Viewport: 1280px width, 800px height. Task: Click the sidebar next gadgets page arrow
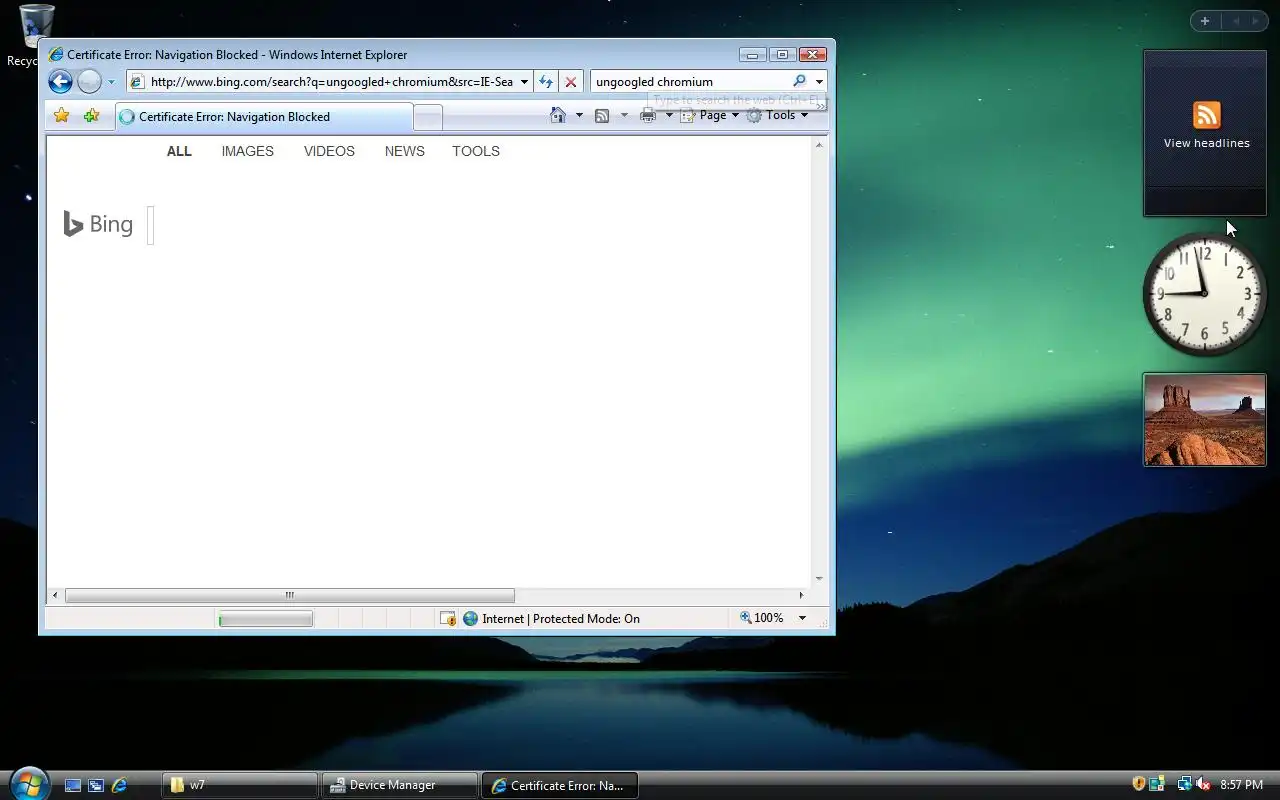coord(1256,21)
